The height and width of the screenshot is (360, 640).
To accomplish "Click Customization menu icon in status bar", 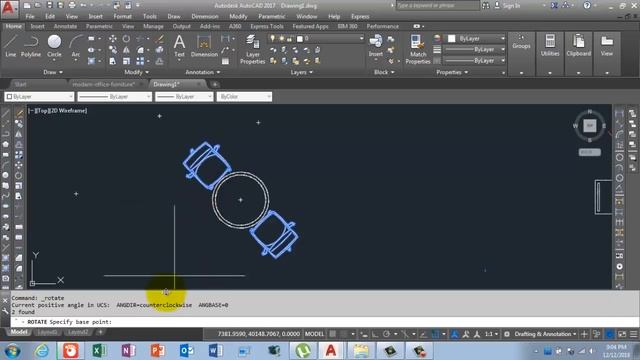I will [x=633, y=334].
